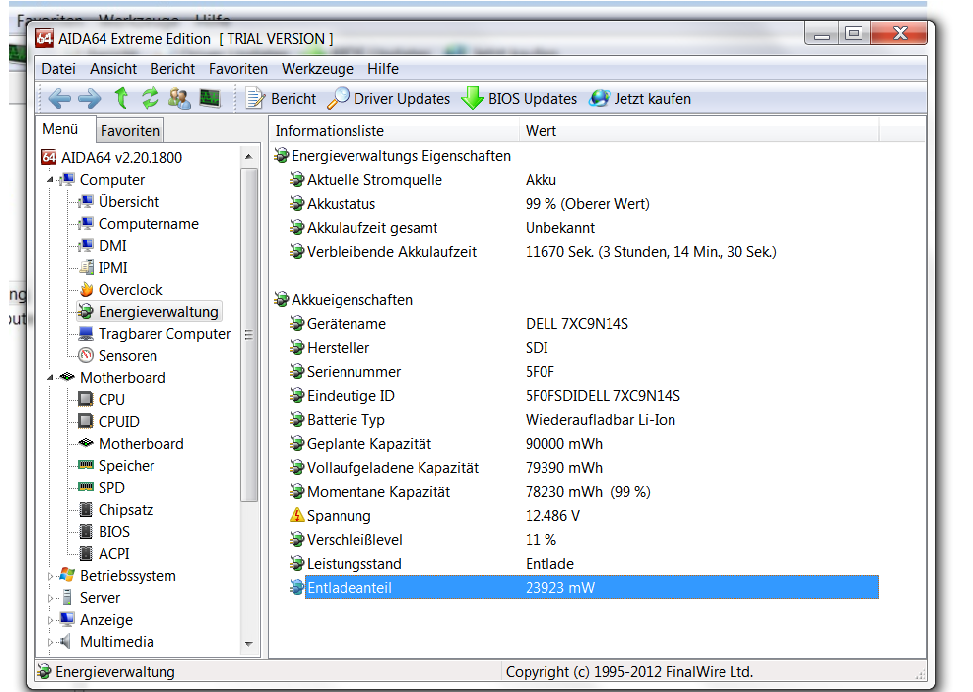Collapse the Computer tree node
973x692 pixels.
50,180
